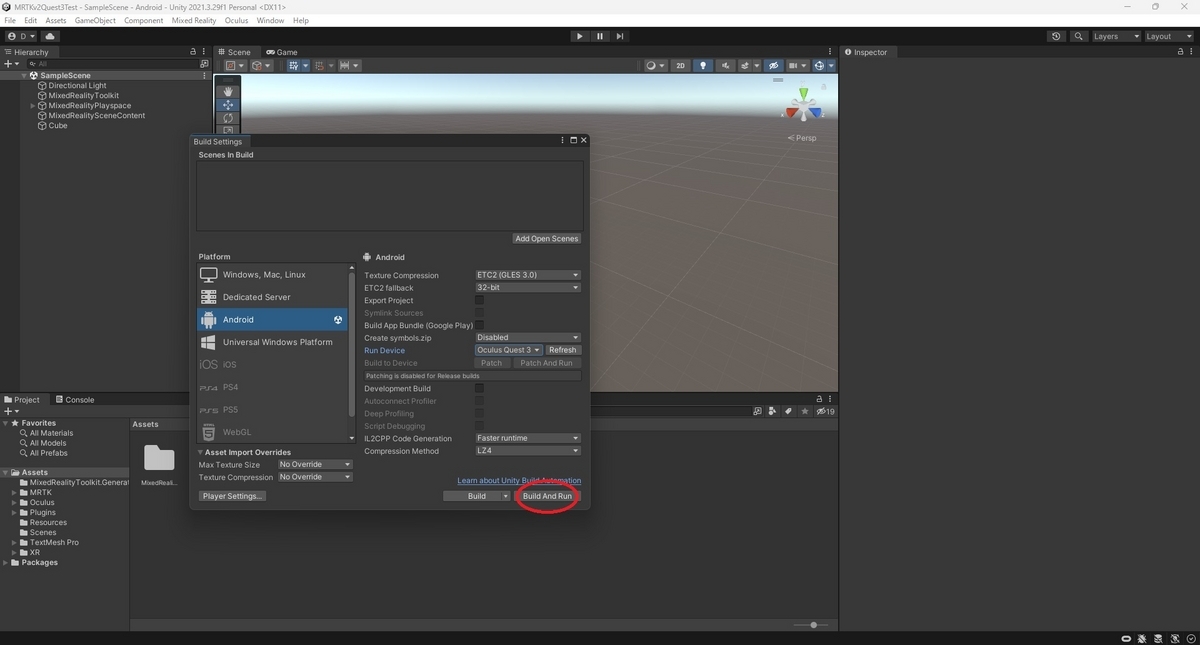Open the account dropdown labeled D
The image size is (1200, 645).
[x=21, y=36]
